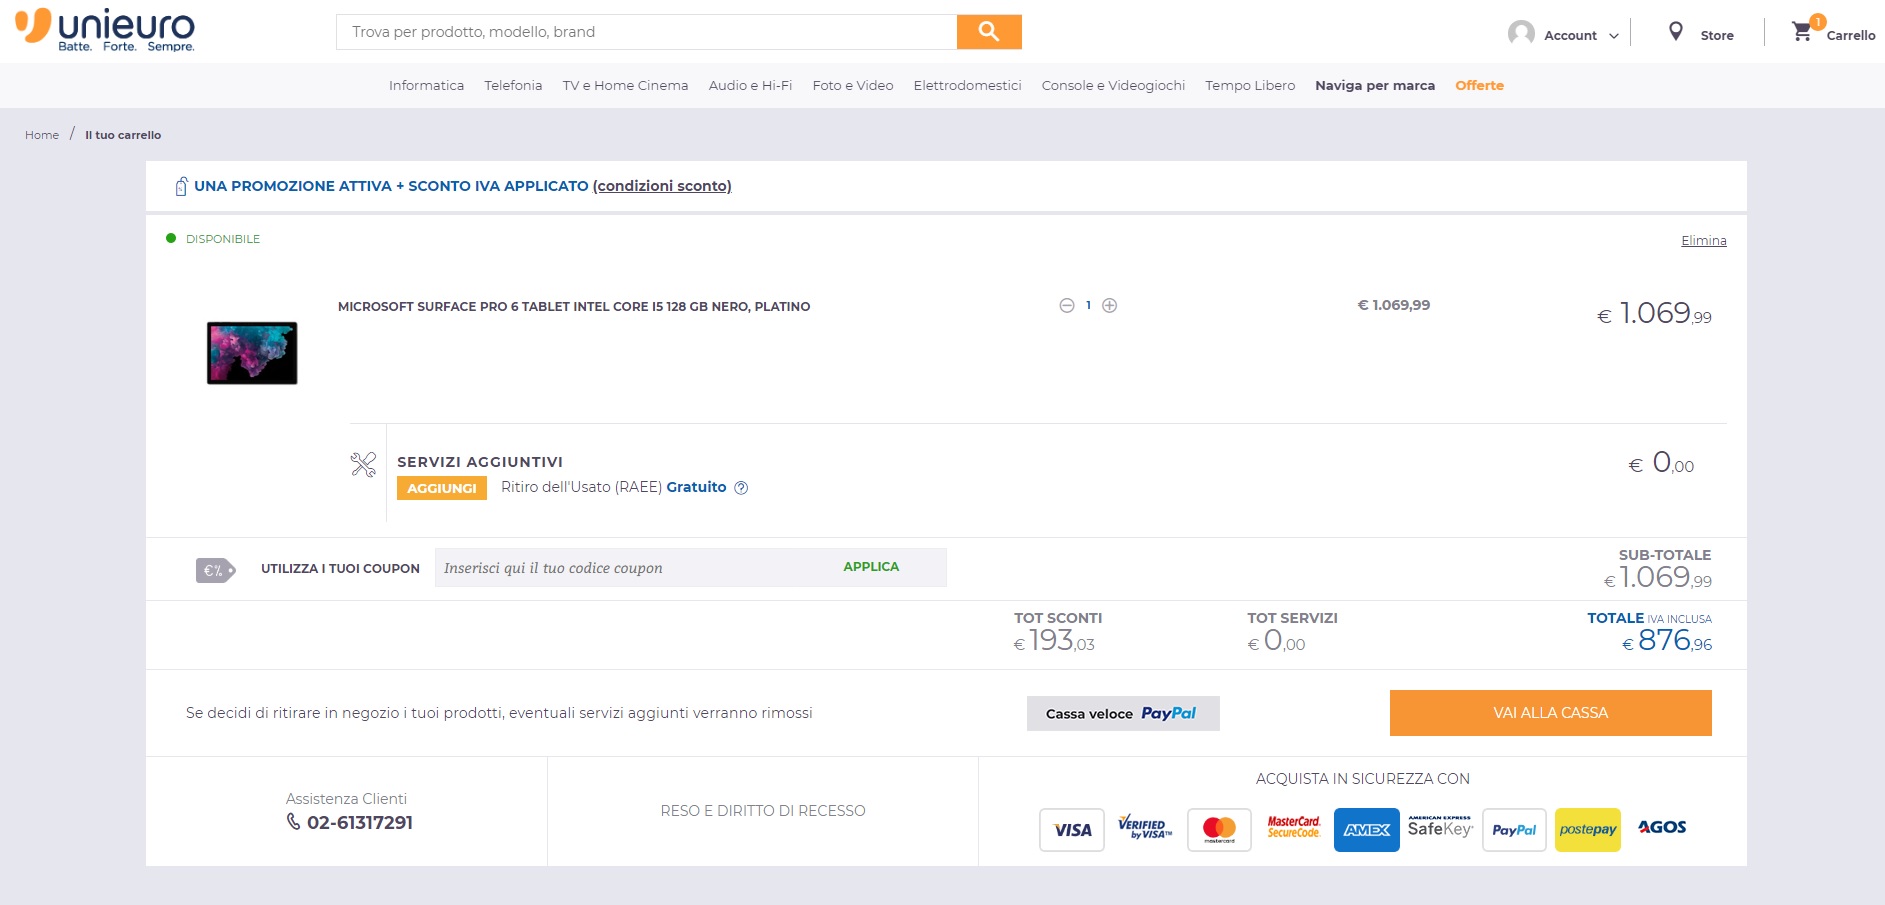Click the Surface Pro product thumbnail
Image resolution: width=1885 pixels, height=905 pixels.
pos(252,353)
